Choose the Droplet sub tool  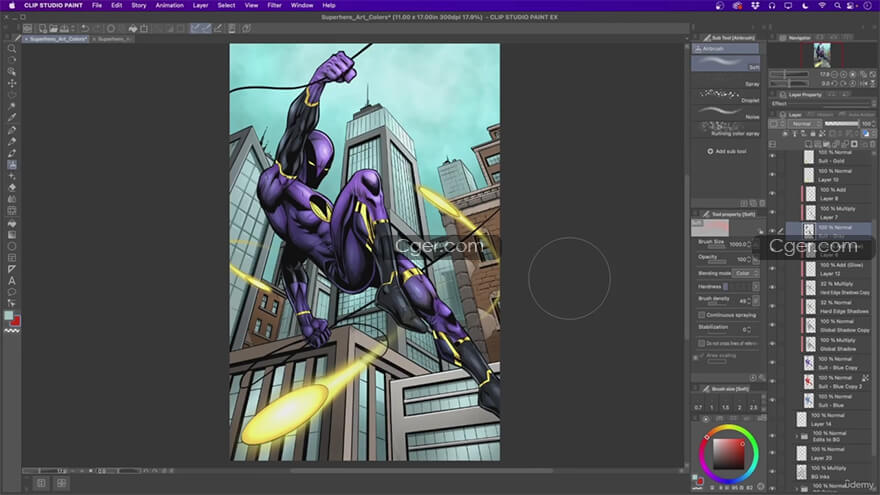coord(725,96)
